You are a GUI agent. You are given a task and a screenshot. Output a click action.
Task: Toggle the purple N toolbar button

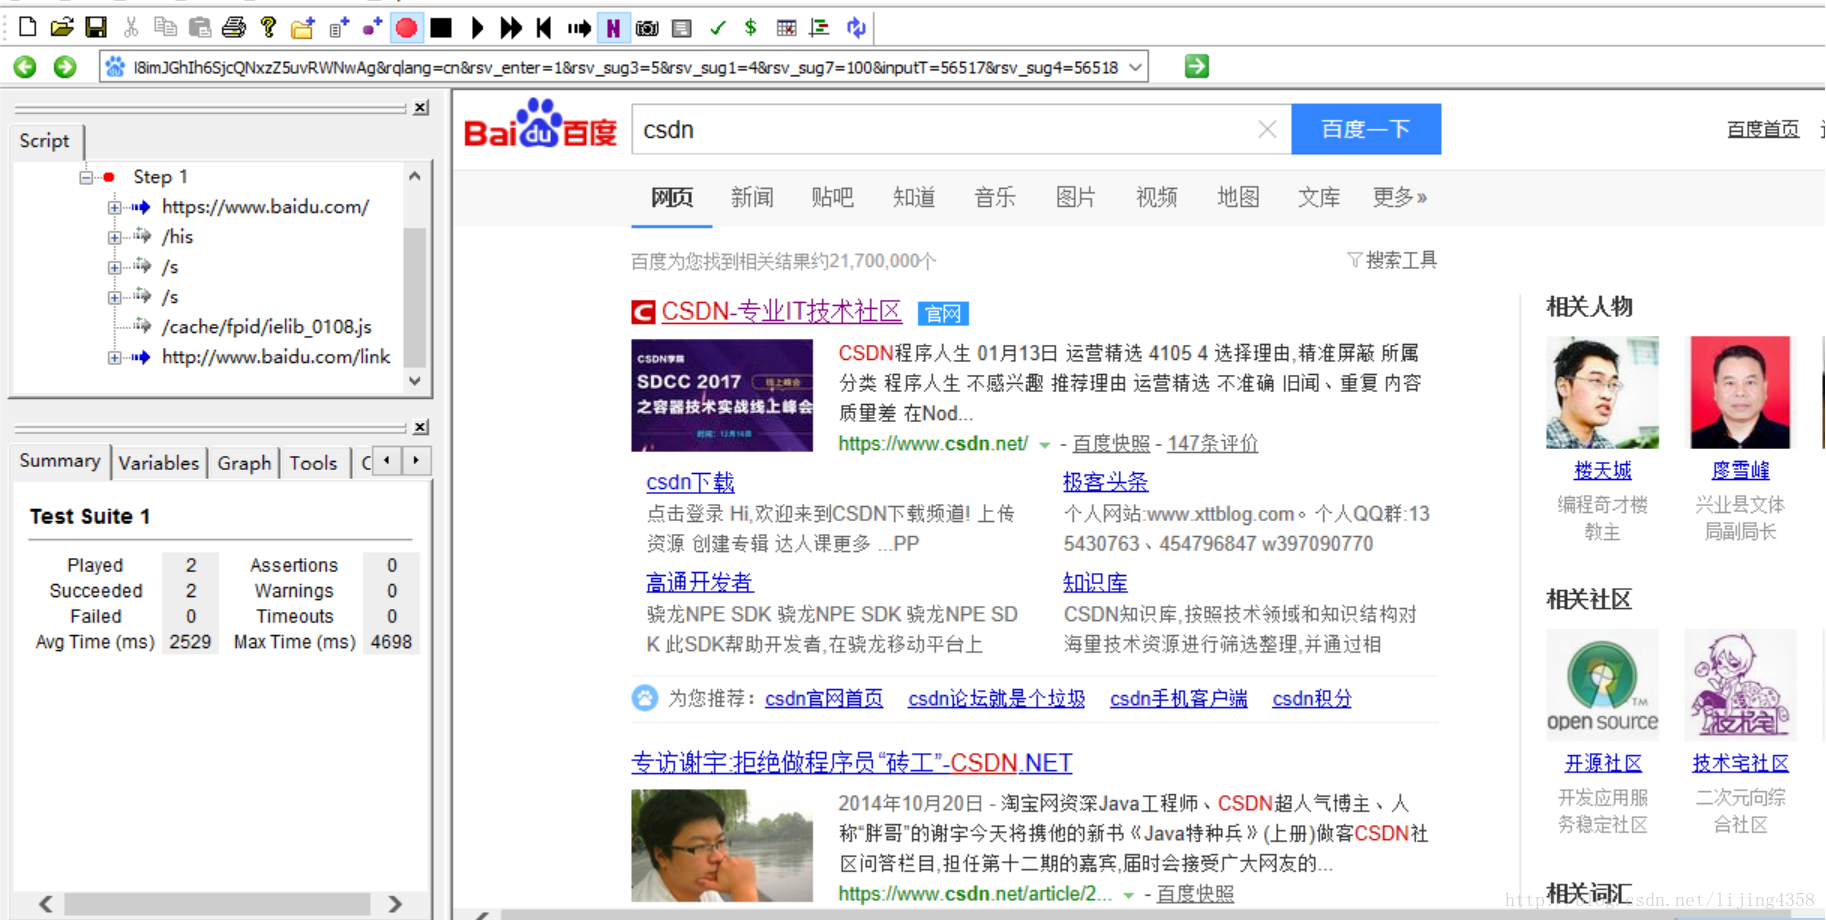[613, 27]
